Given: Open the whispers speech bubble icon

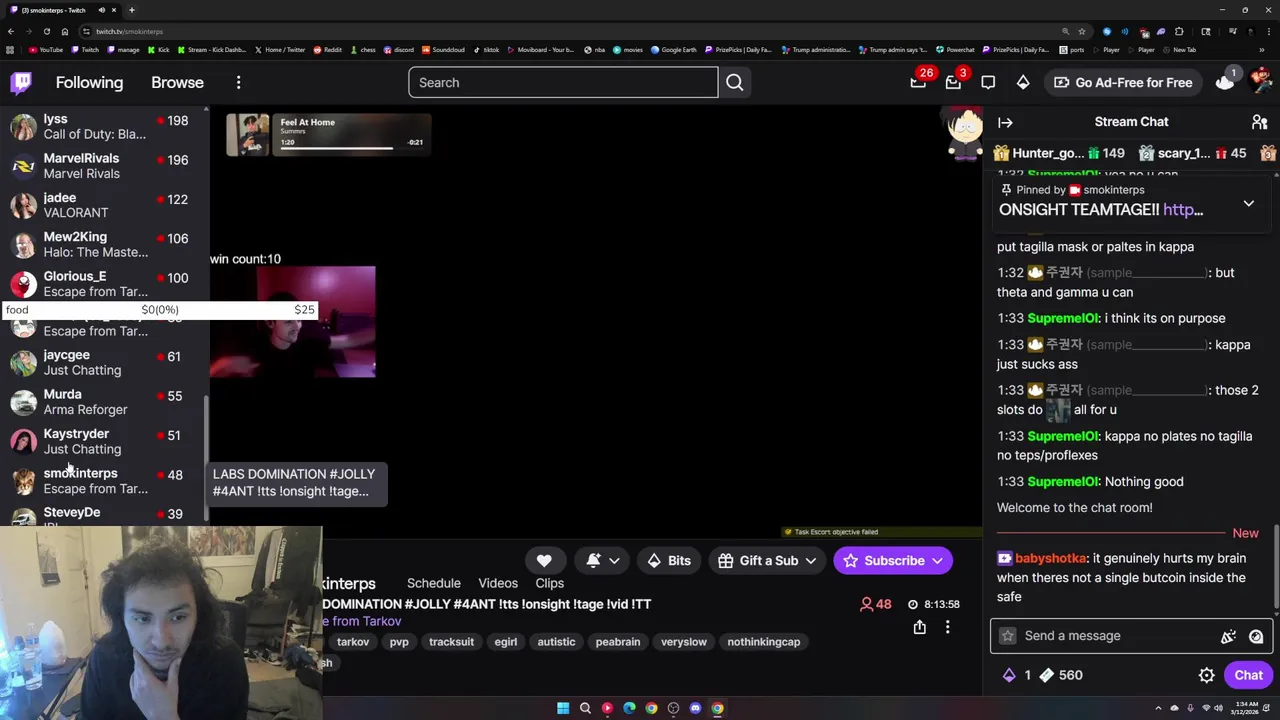Looking at the screenshot, I should [988, 82].
